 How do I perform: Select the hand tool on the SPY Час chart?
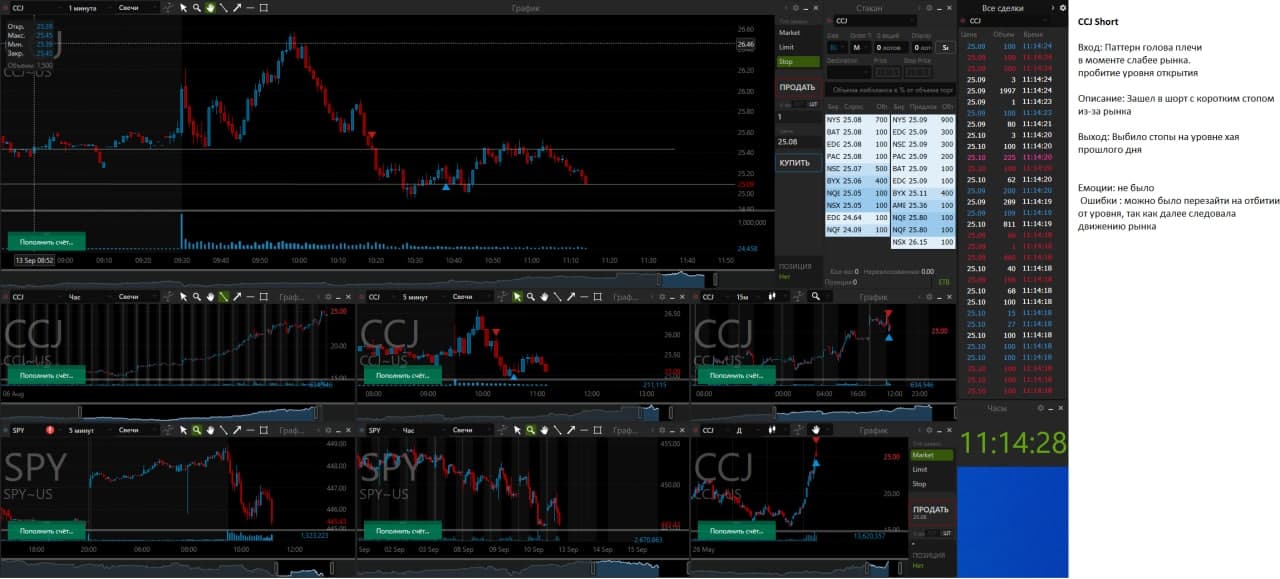click(543, 430)
